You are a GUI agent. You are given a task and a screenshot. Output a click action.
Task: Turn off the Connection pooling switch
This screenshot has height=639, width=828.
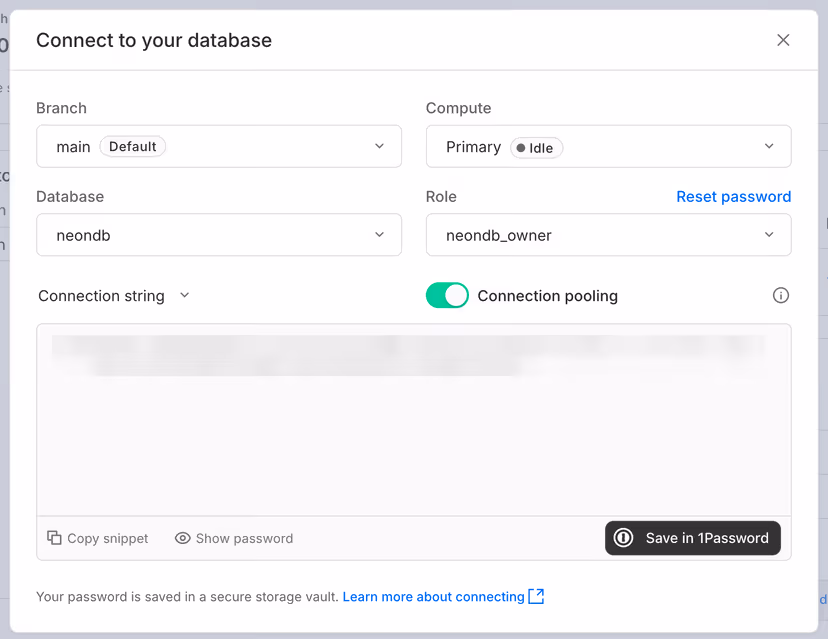click(x=447, y=296)
